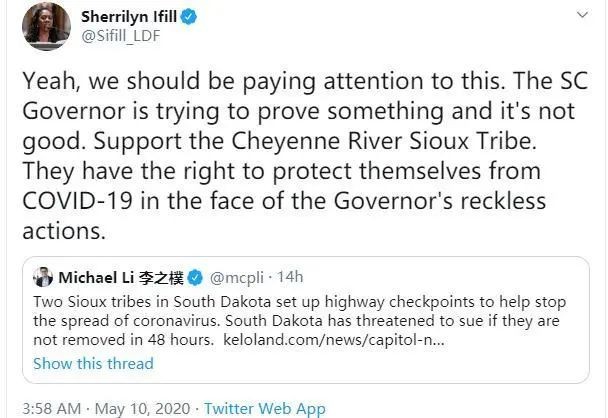Click Michael Li's verified badge icon
Image resolution: width=608 pixels, height=418 pixels.
pos(196,277)
